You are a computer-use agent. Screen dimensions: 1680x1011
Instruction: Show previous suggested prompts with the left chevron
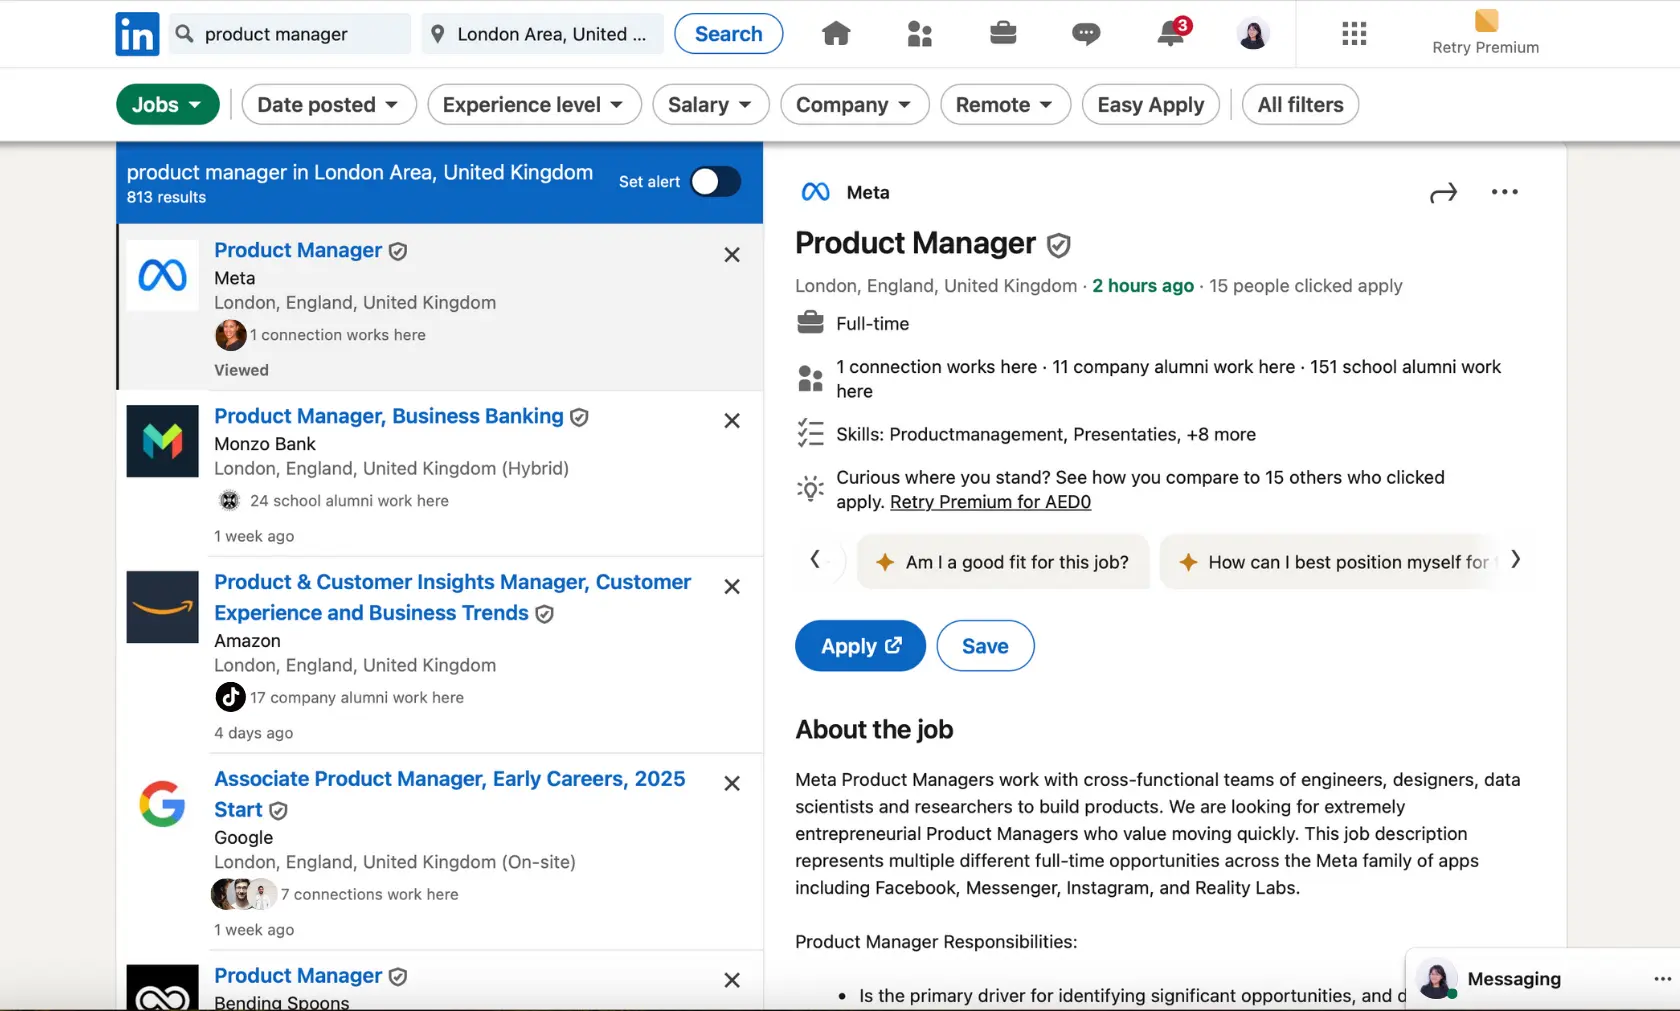tap(815, 560)
